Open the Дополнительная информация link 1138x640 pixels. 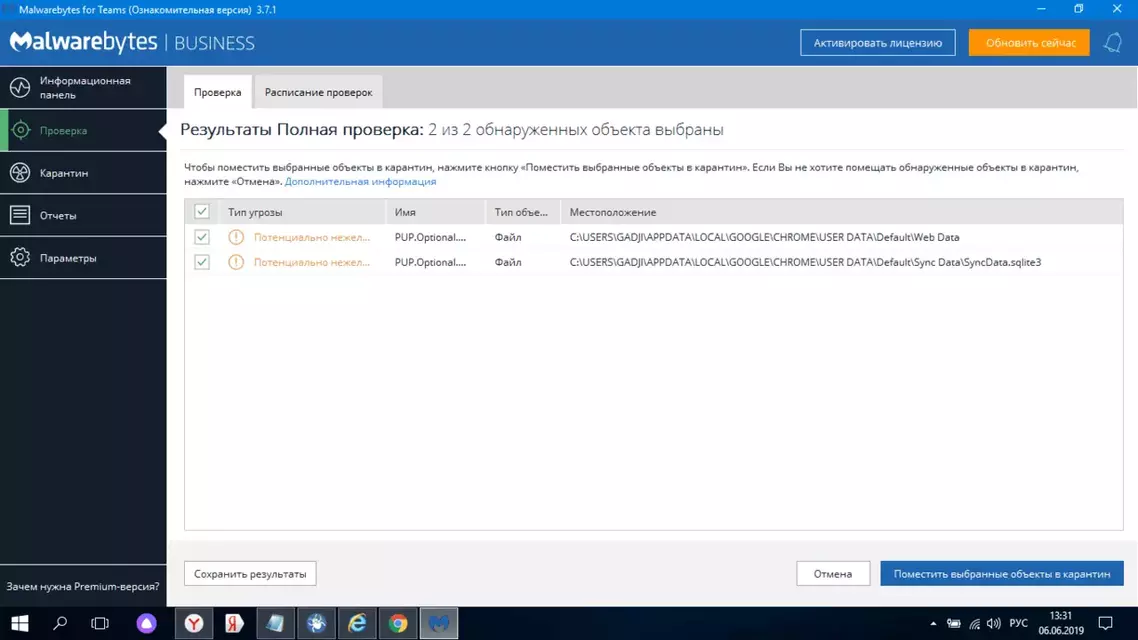pos(360,181)
